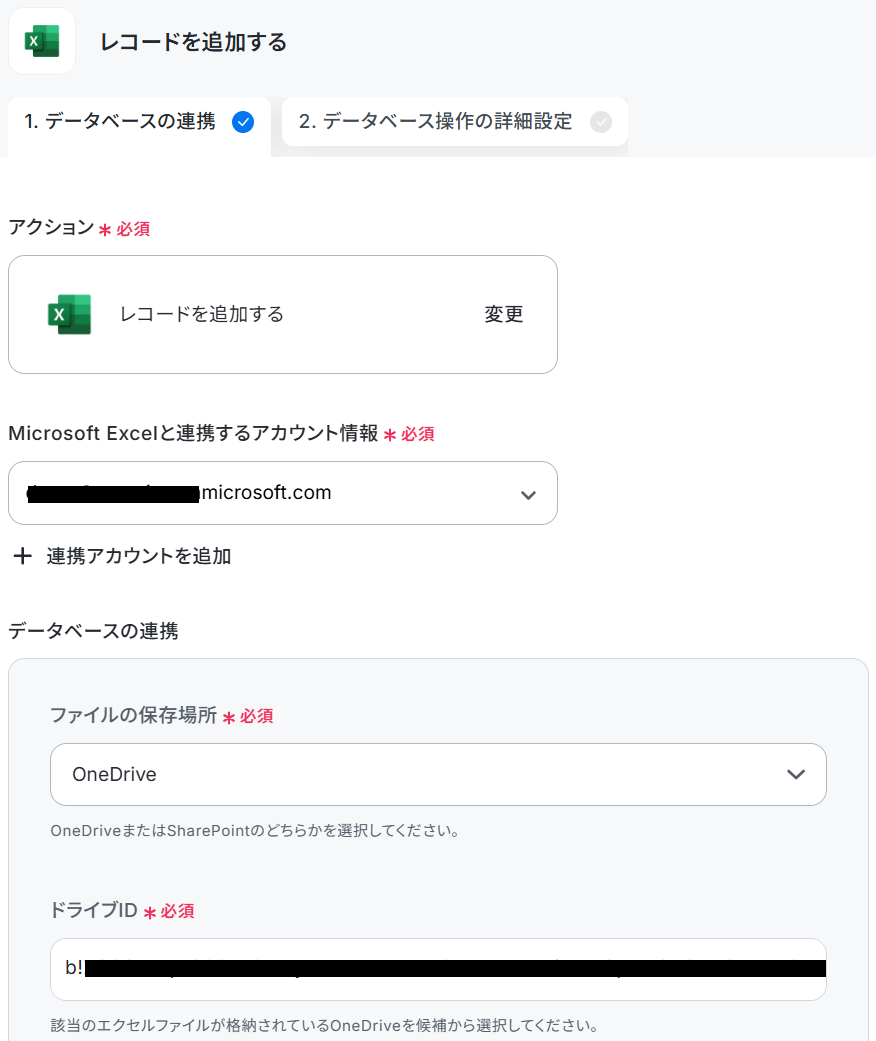Open the account dropdown chevron
This screenshot has width=876, height=1041.
click(x=529, y=495)
